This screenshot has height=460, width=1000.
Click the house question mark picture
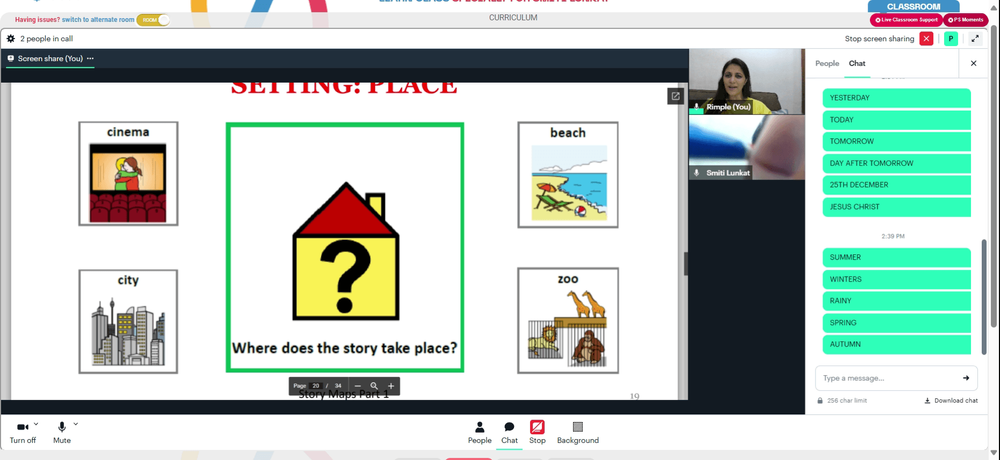345,251
